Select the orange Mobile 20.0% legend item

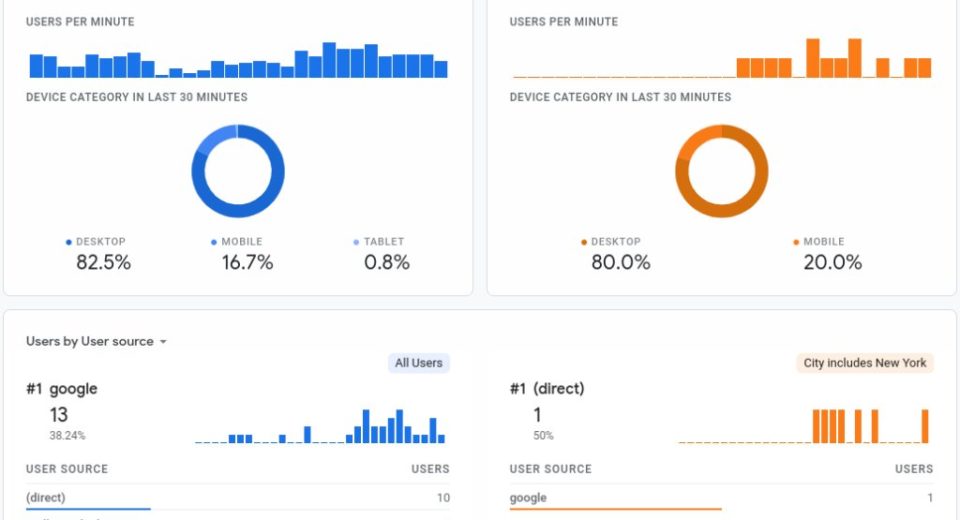(x=832, y=254)
